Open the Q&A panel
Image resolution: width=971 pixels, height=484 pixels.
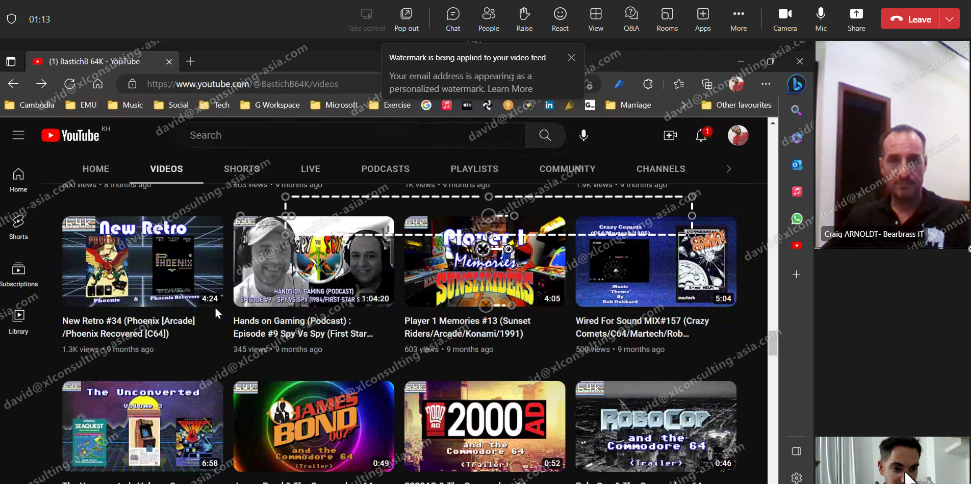[x=631, y=19]
